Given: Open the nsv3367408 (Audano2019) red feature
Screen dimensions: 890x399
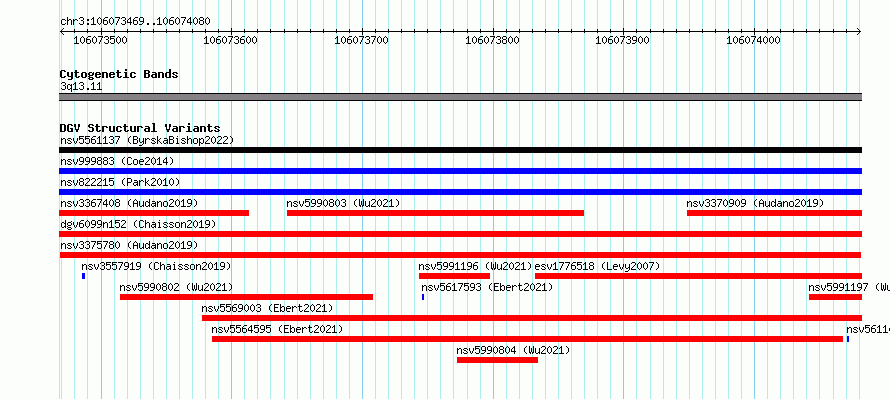Looking at the screenshot, I should 154,213.
